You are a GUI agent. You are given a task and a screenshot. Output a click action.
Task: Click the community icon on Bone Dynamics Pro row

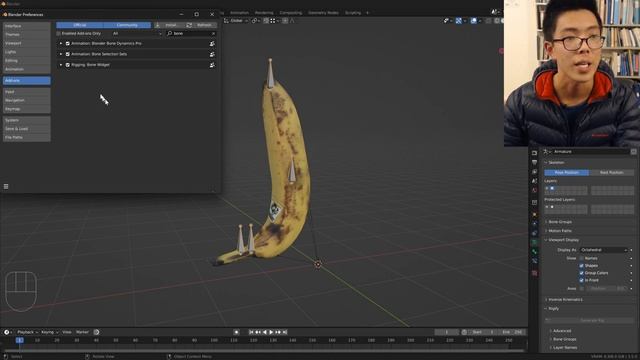(212, 43)
